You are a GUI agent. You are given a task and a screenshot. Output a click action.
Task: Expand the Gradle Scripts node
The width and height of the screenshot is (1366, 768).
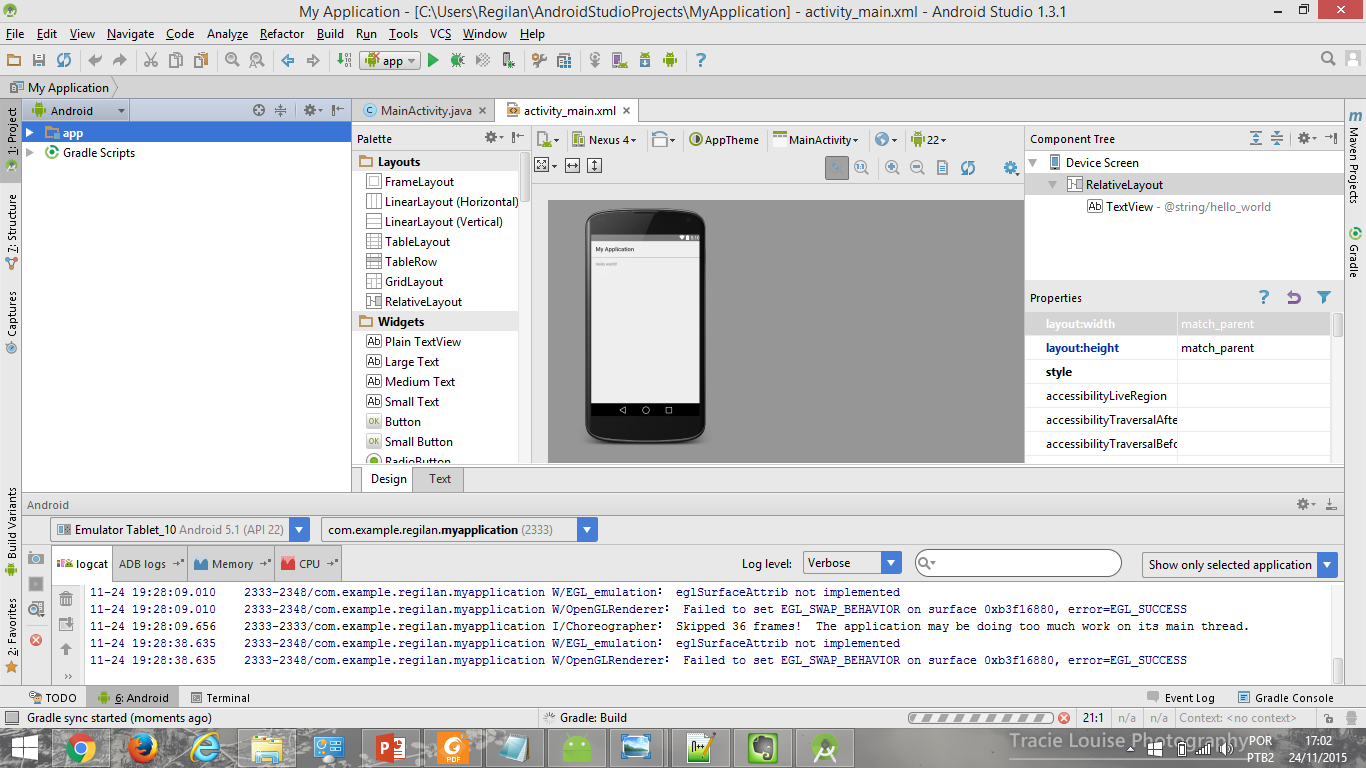30,153
